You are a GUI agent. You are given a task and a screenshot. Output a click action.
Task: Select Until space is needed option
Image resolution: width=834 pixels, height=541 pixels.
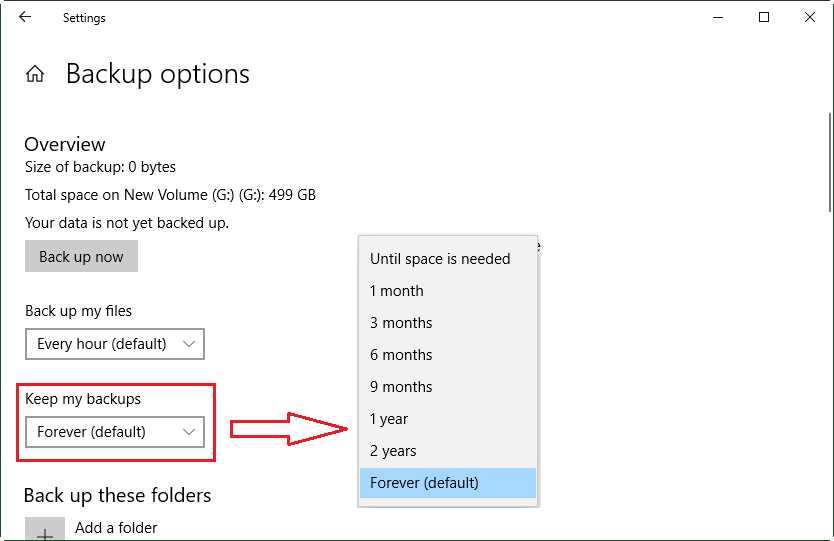click(x=440, y=259)
